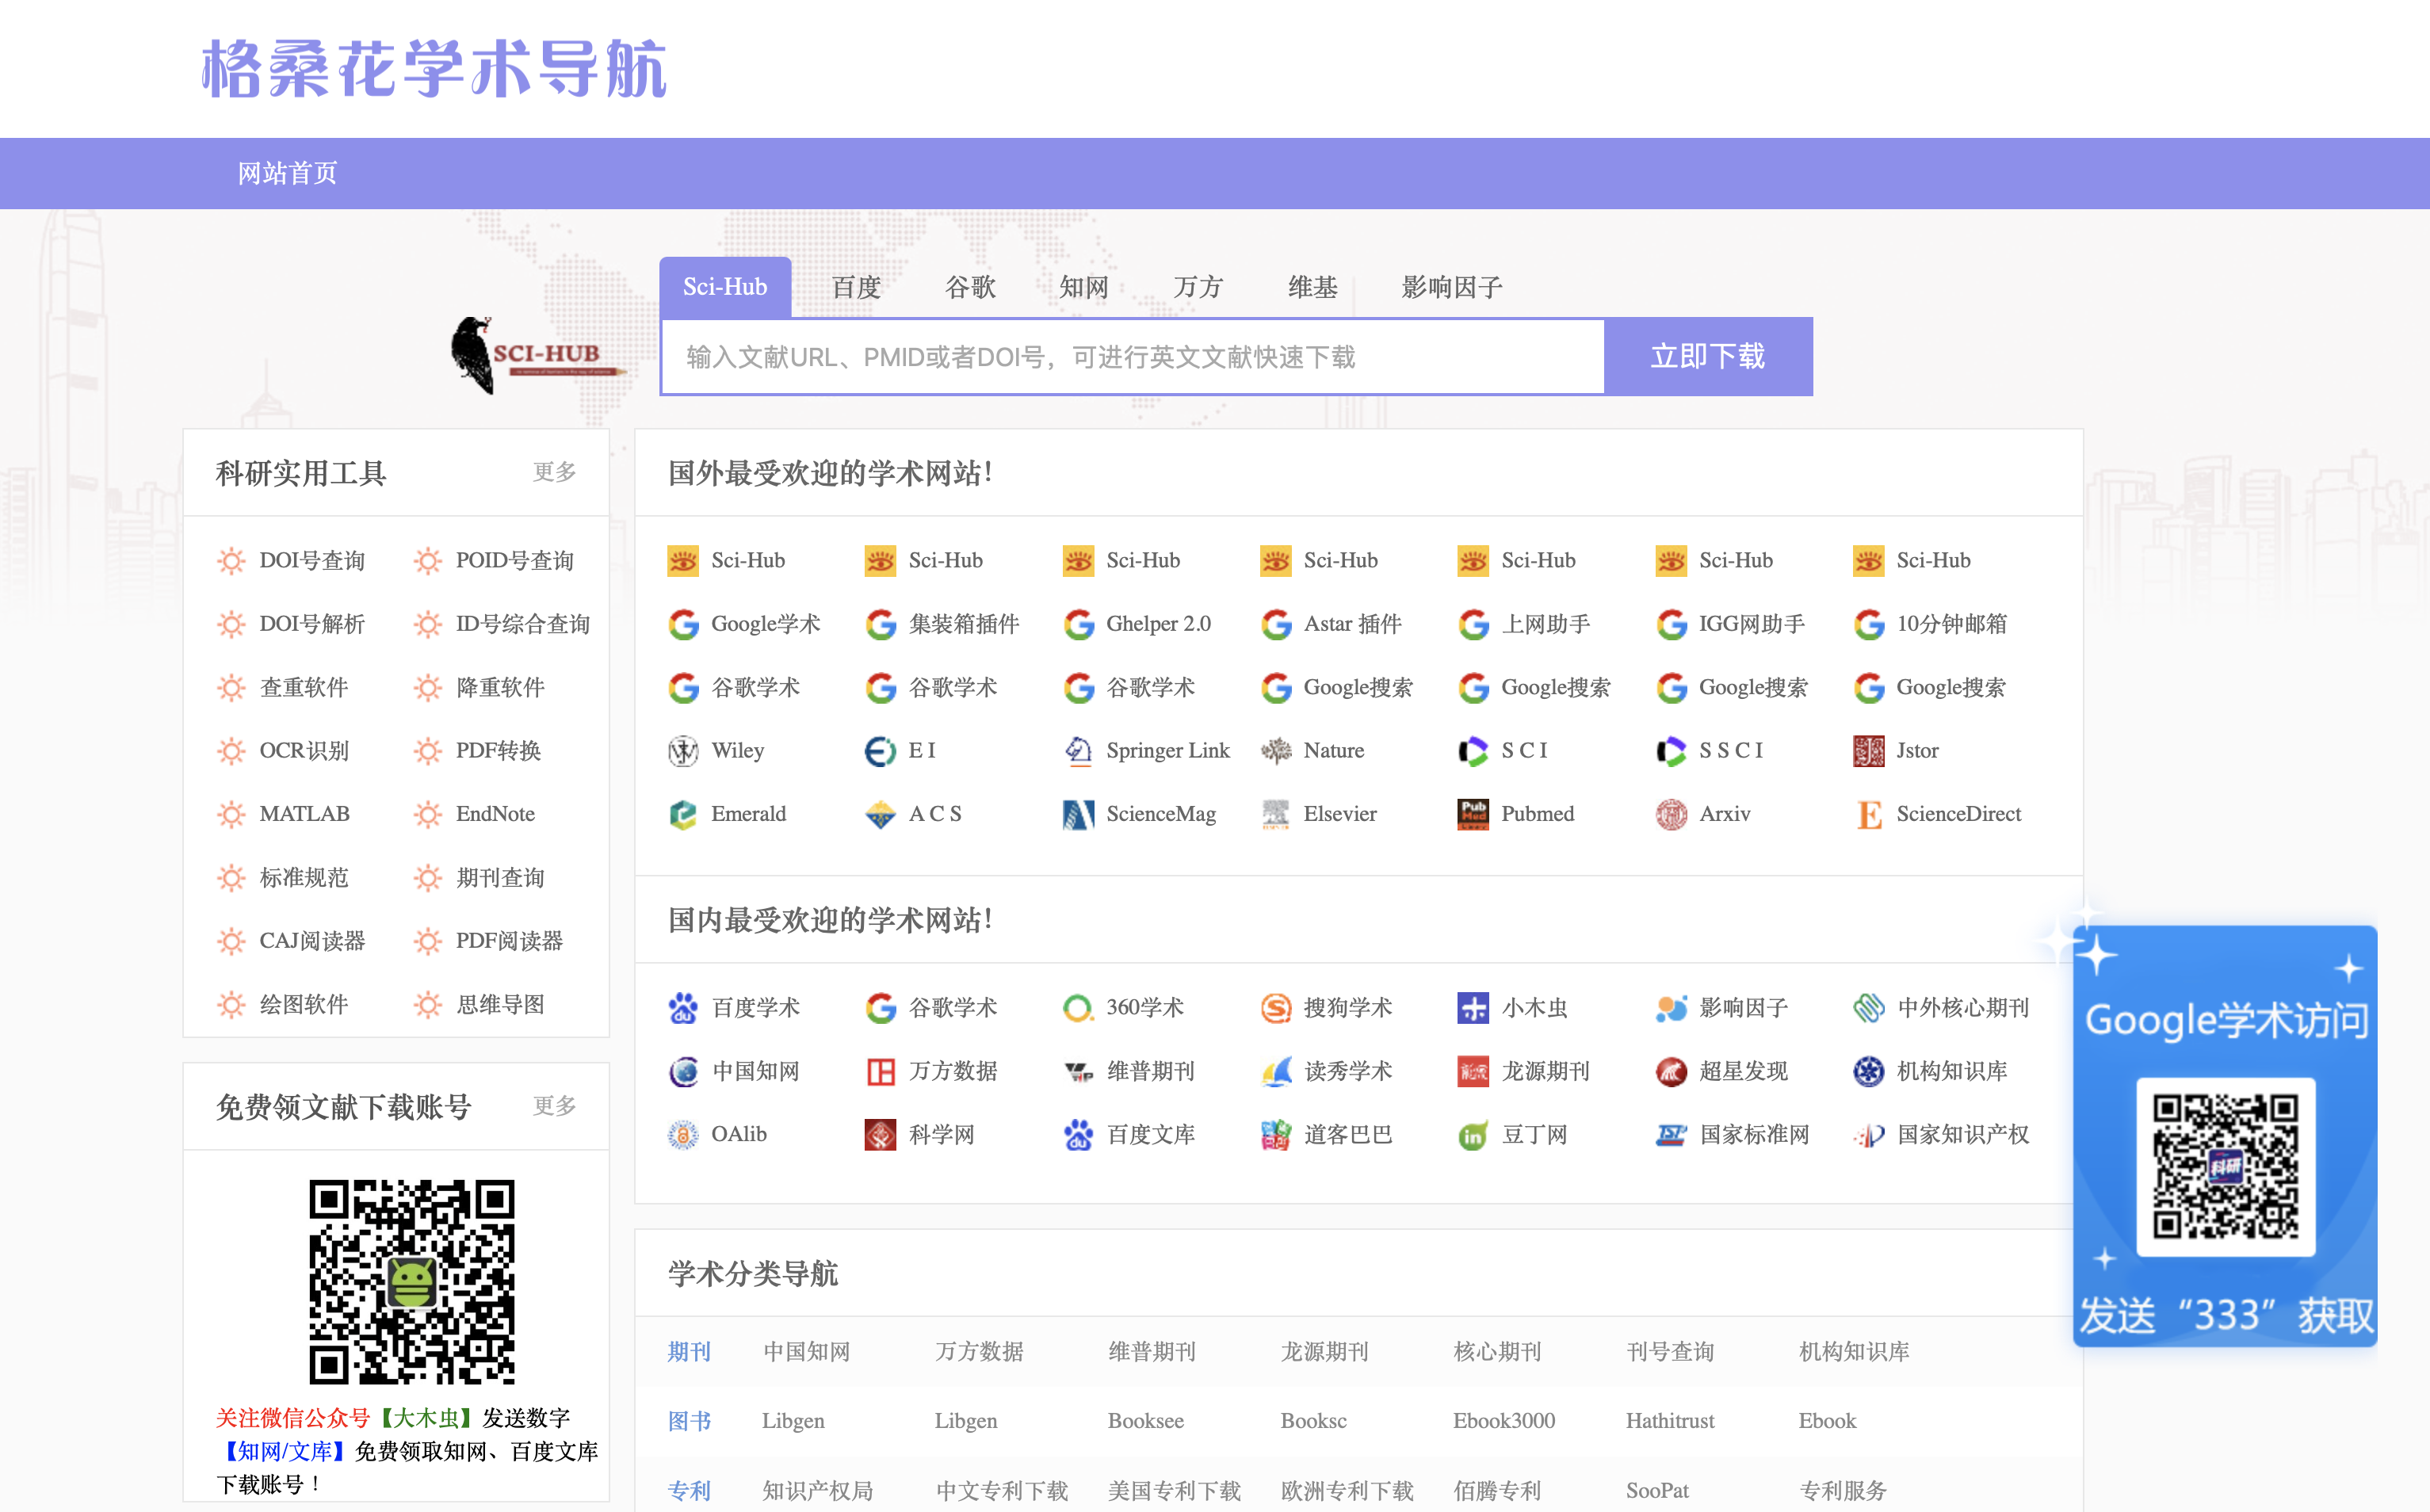Open the 图书 category label
The height and width of the screenshot is (1512, 2430).
point(689,1421)
